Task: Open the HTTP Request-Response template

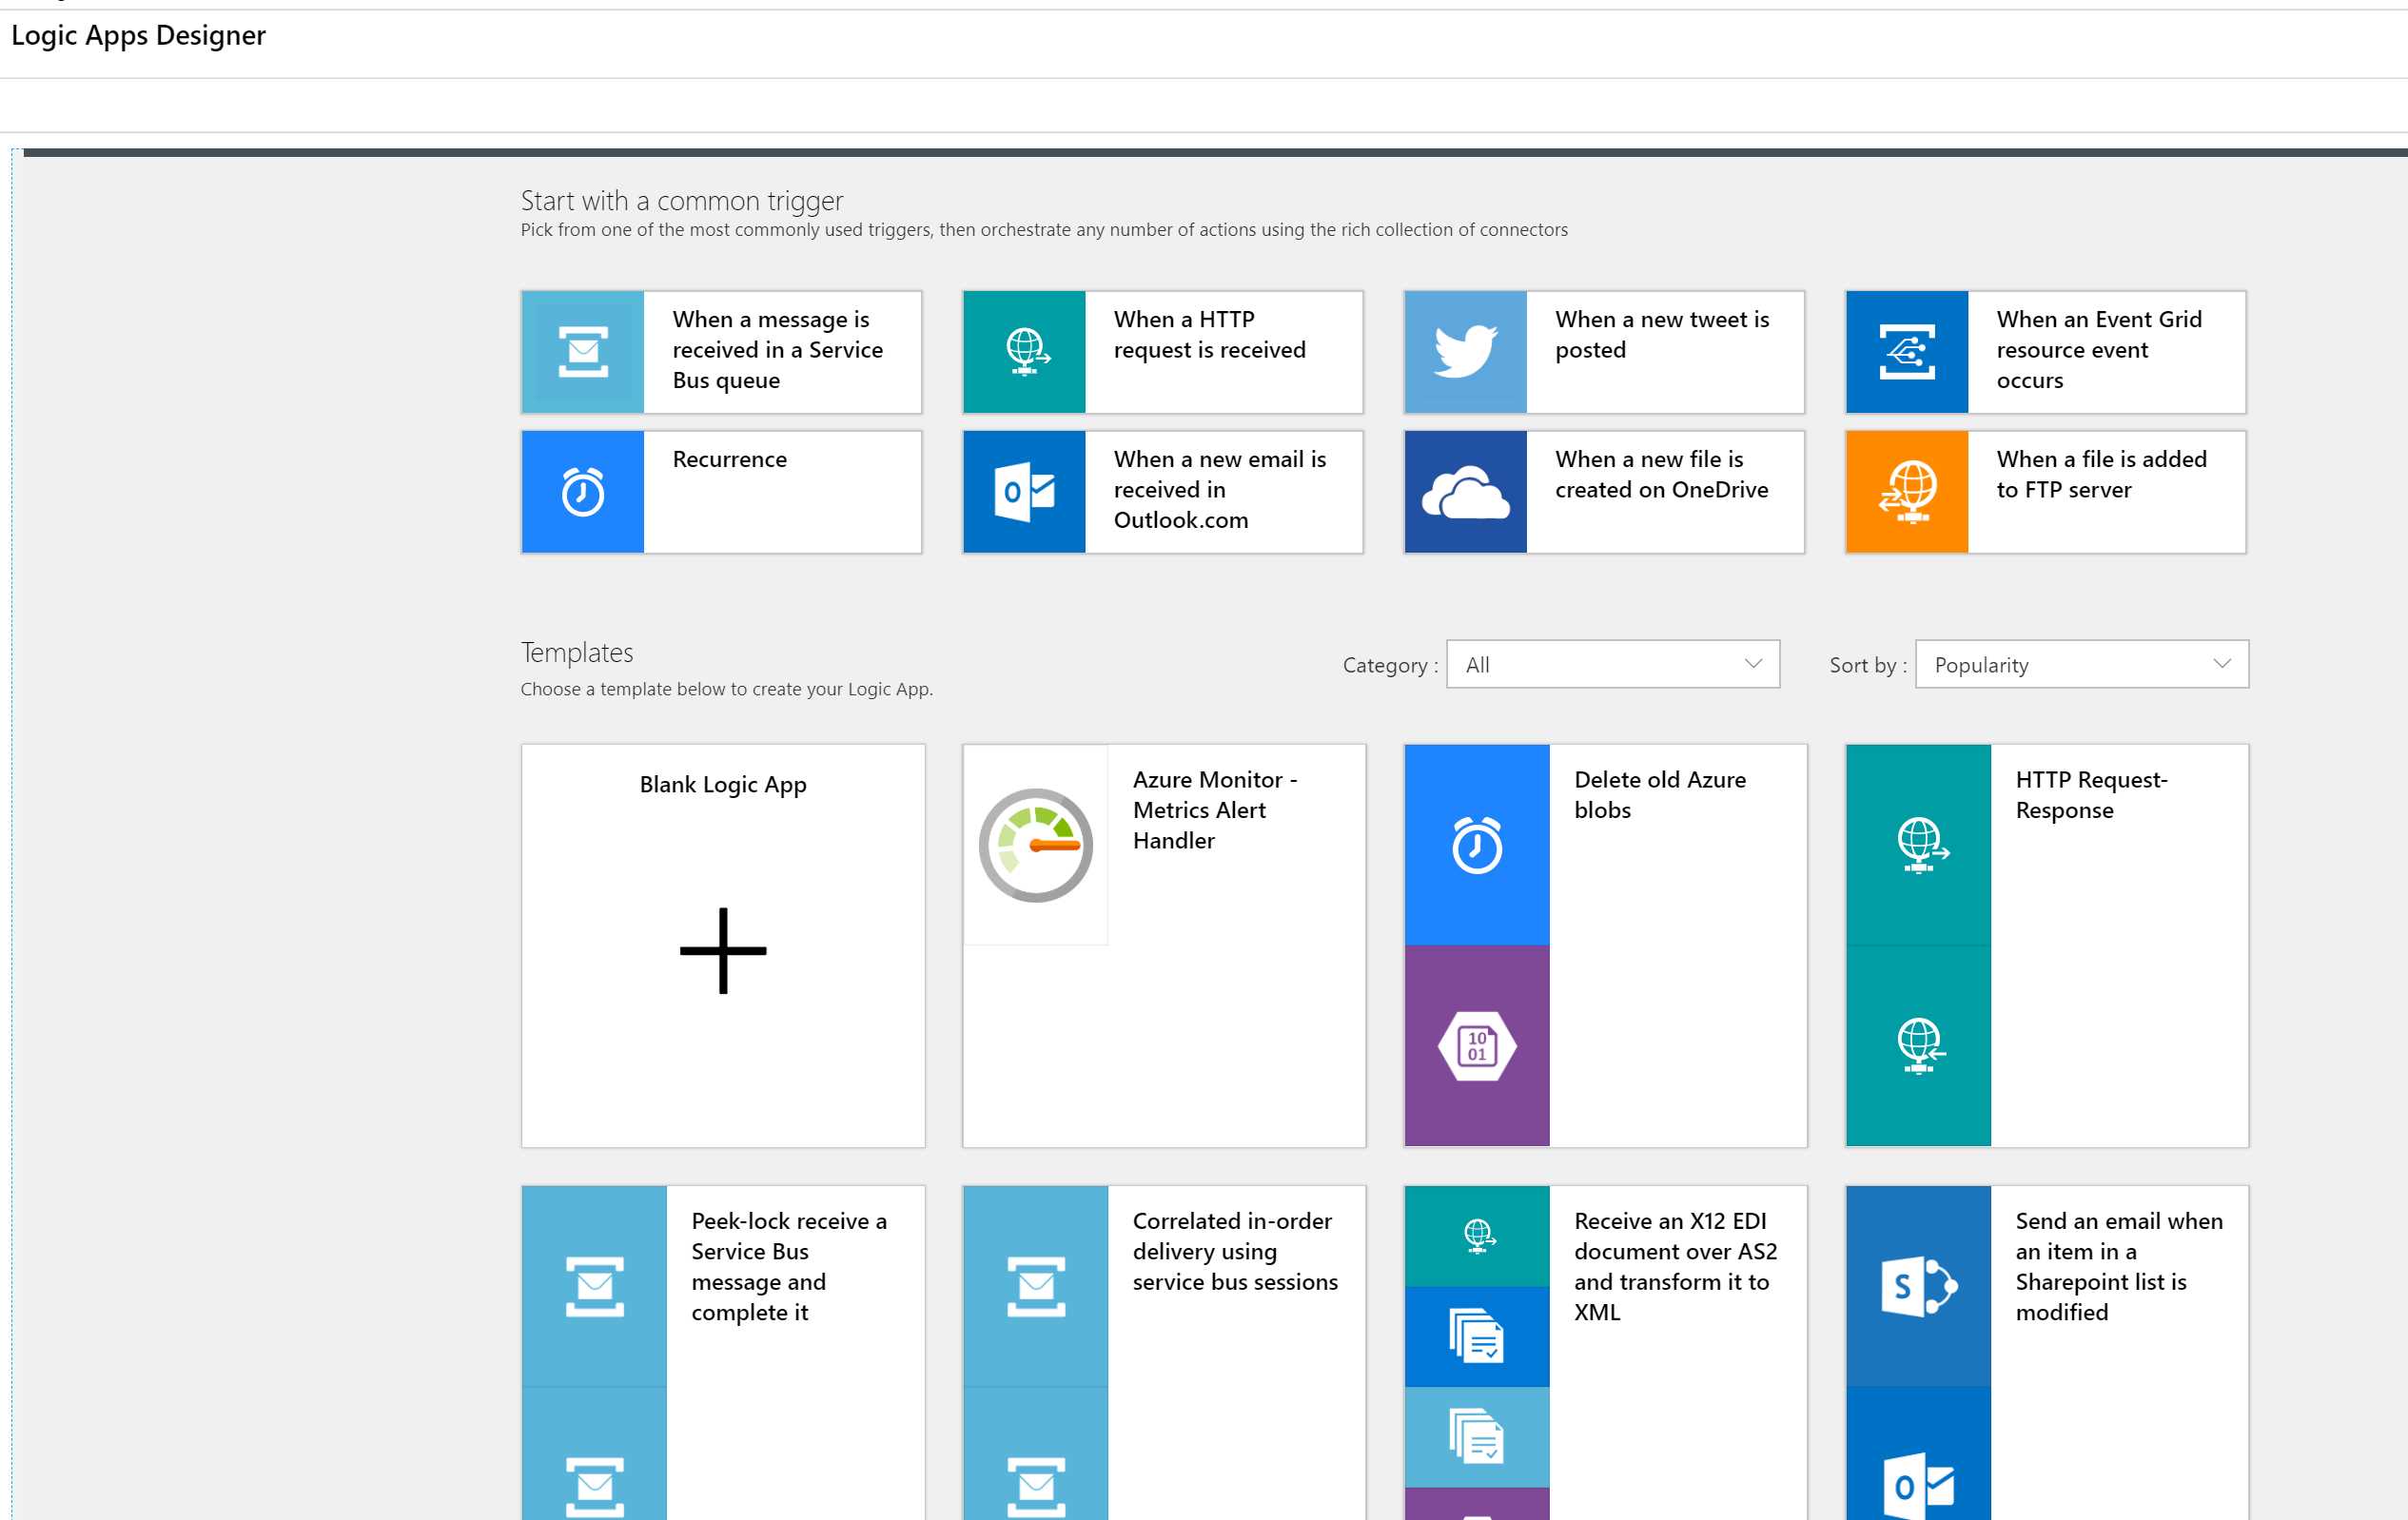Action: coord(2044,945)
